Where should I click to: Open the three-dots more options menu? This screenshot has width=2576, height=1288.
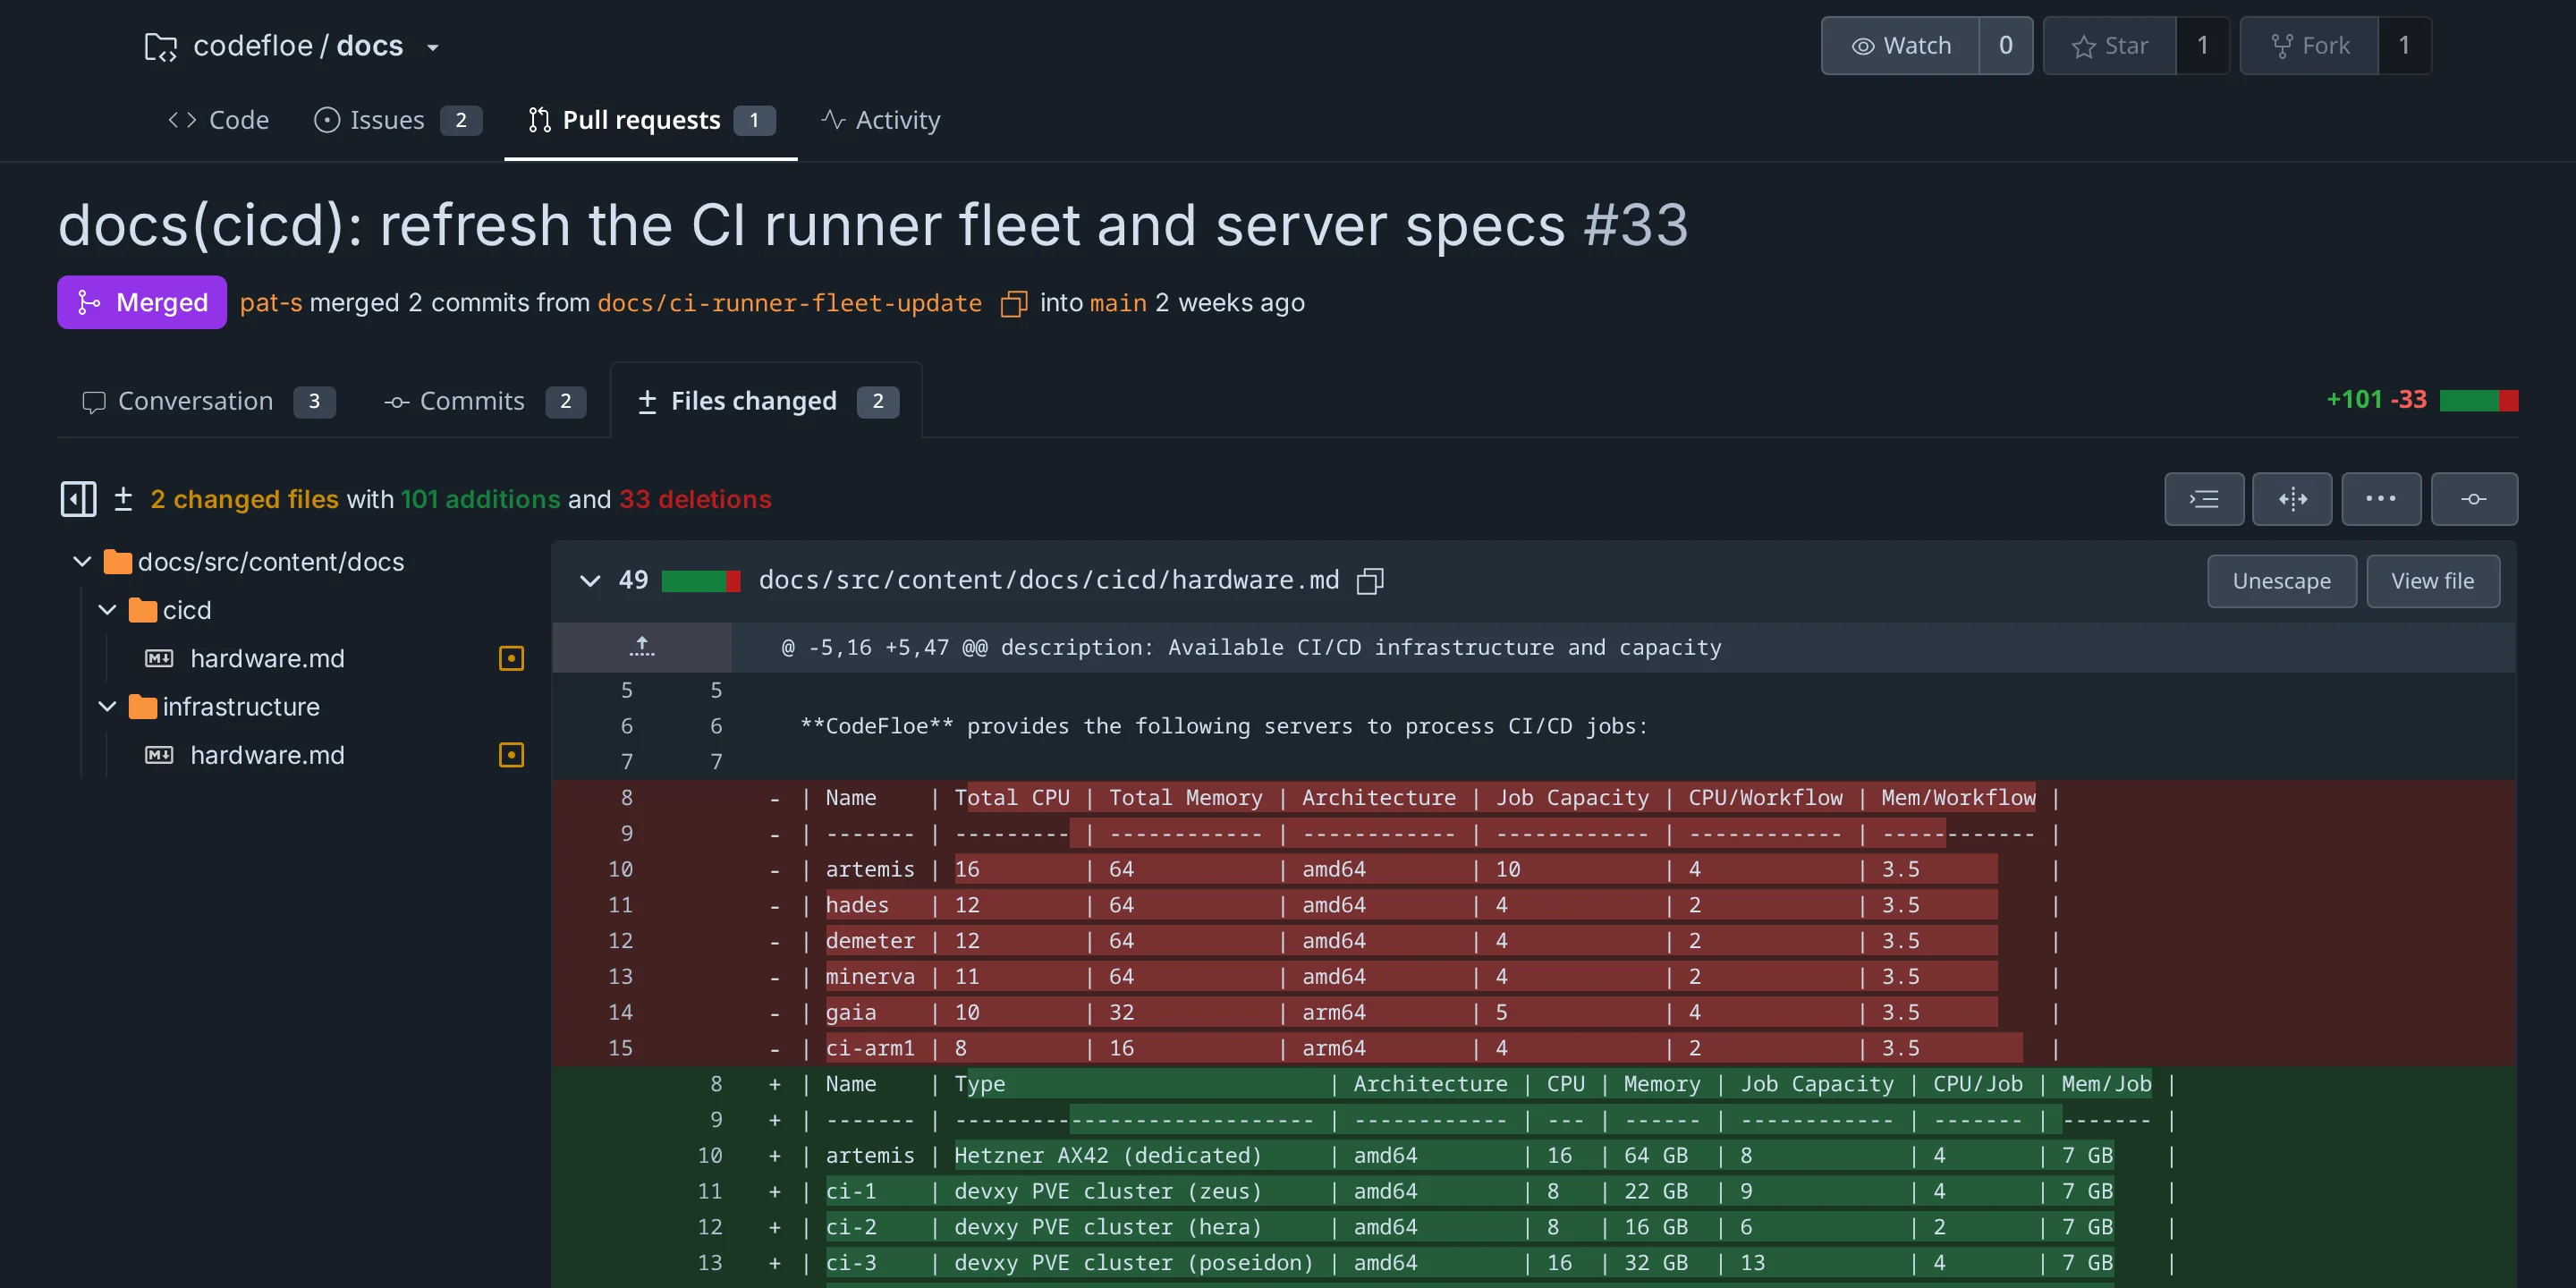click(2381, 499)
